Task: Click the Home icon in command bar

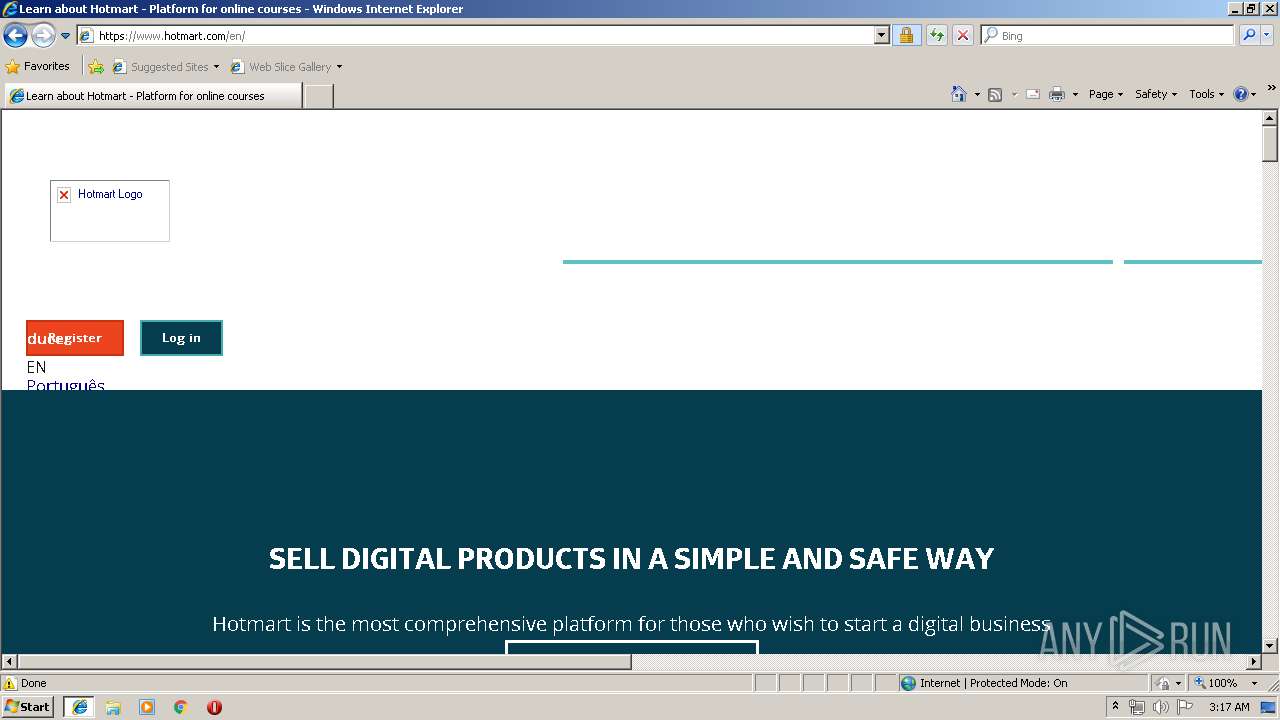Action: coord(959,94)
